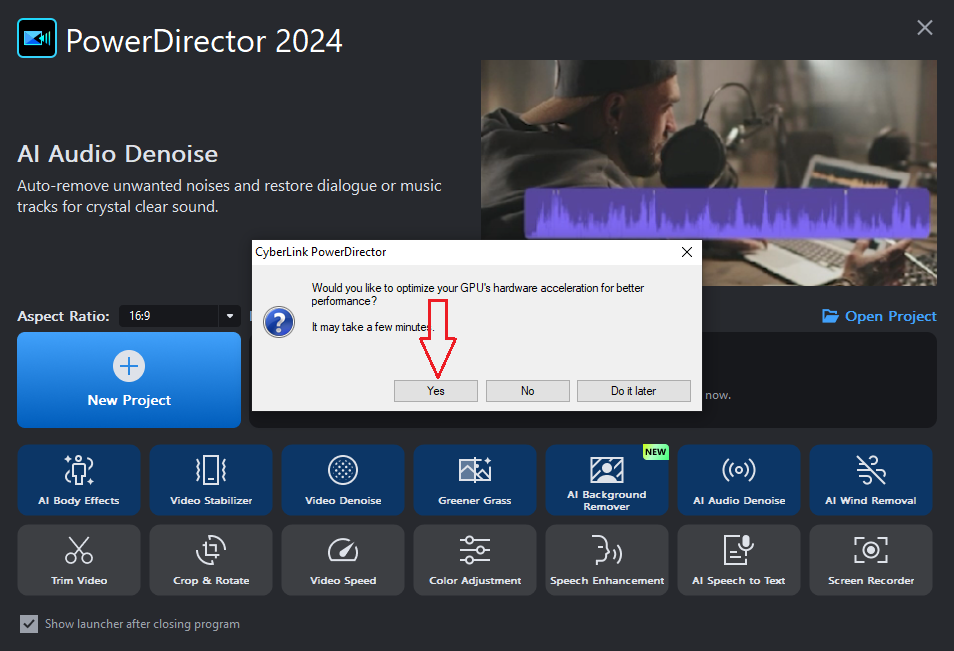Click the 16:9 aspect ratio field

[169, 316]
